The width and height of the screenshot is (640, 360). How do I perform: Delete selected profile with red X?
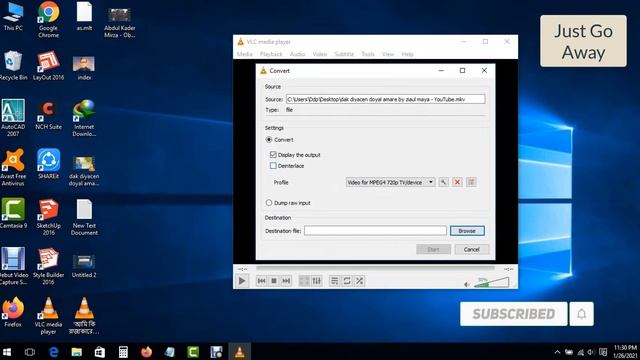click(x=457, y=182)
